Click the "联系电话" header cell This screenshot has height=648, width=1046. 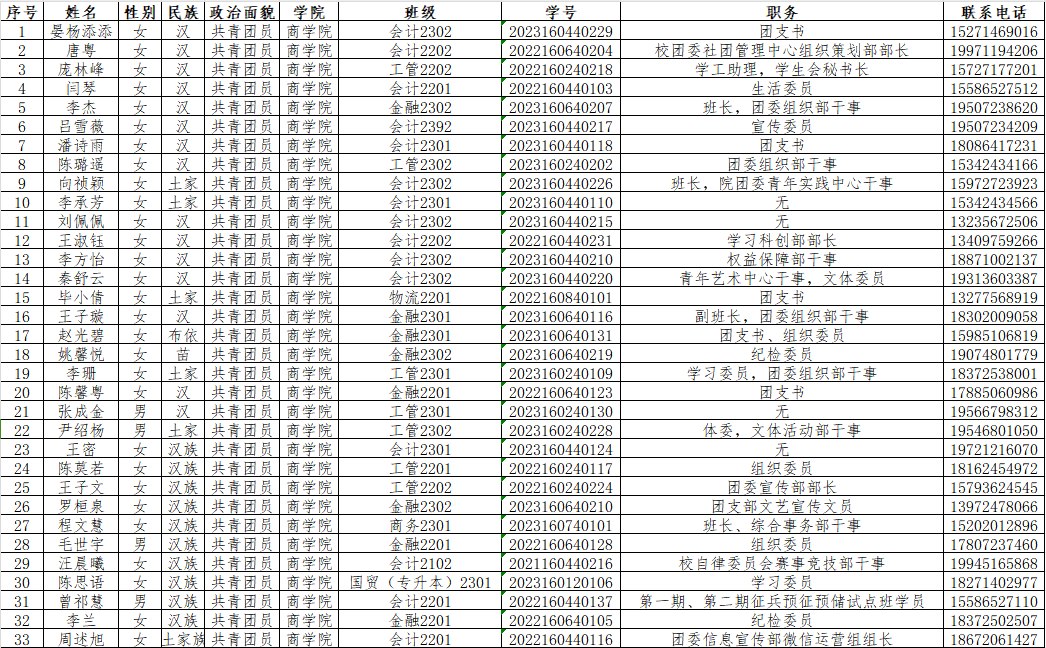pos(993,12)
